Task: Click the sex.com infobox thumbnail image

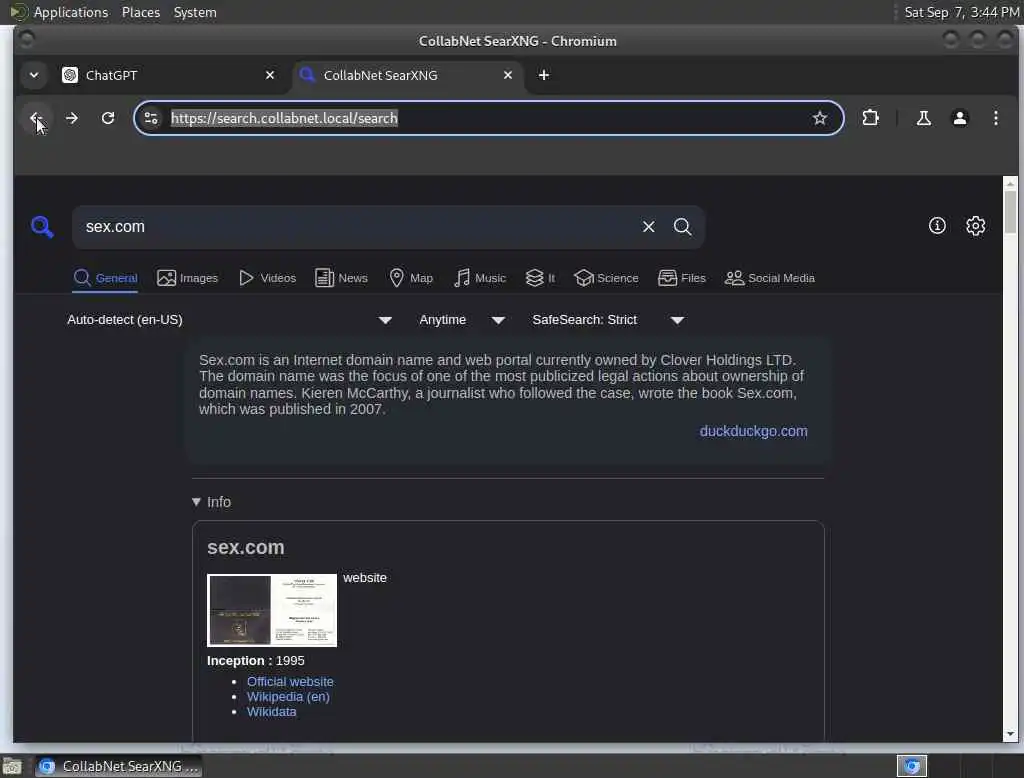Action: pyautogui.click(x=272, y=610)
